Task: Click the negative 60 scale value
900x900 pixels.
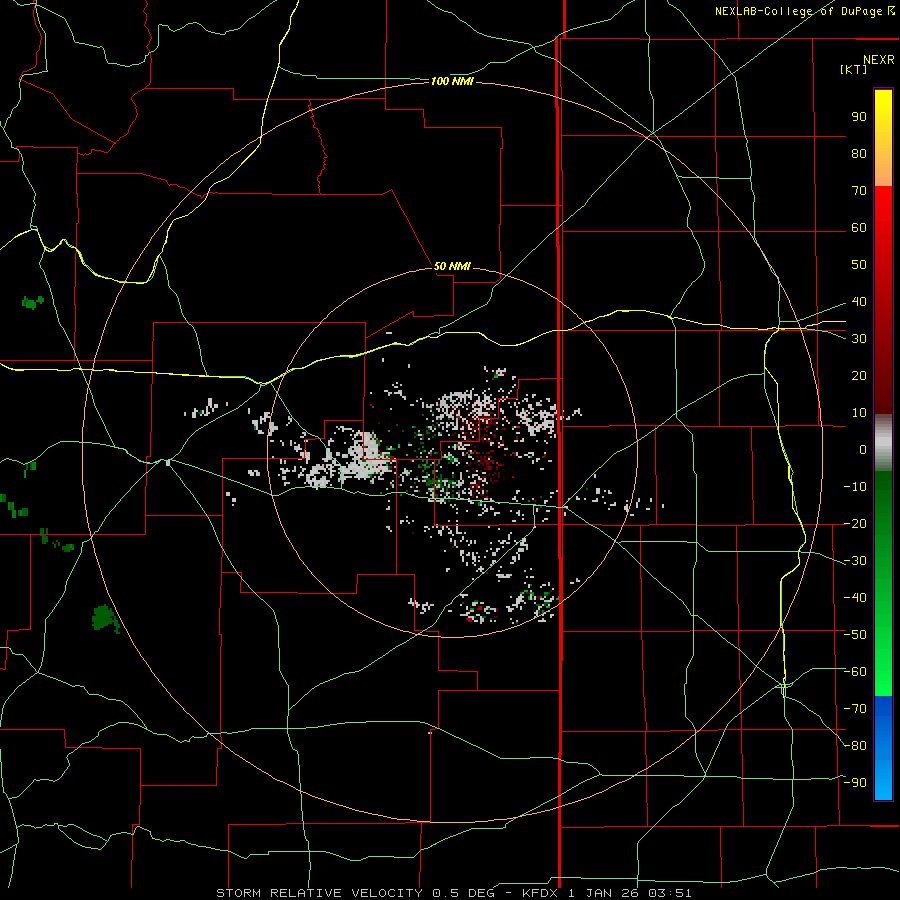Action: [x=855, y=672]
